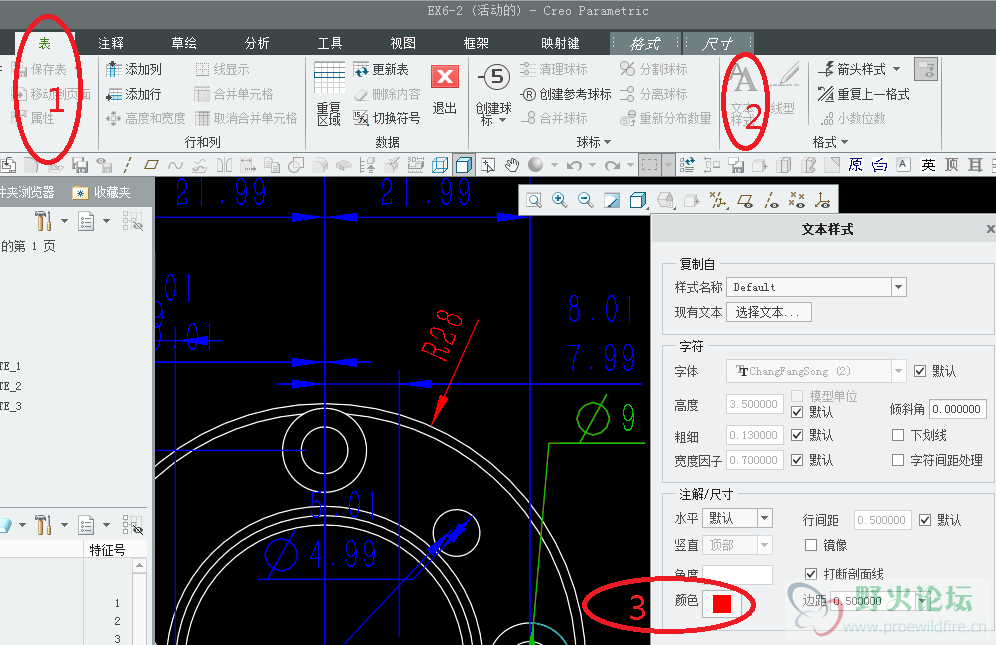The image size is (996, 645).
Task: Open the 箭头样式 arrow style dropdown
Action: [897, 69]
